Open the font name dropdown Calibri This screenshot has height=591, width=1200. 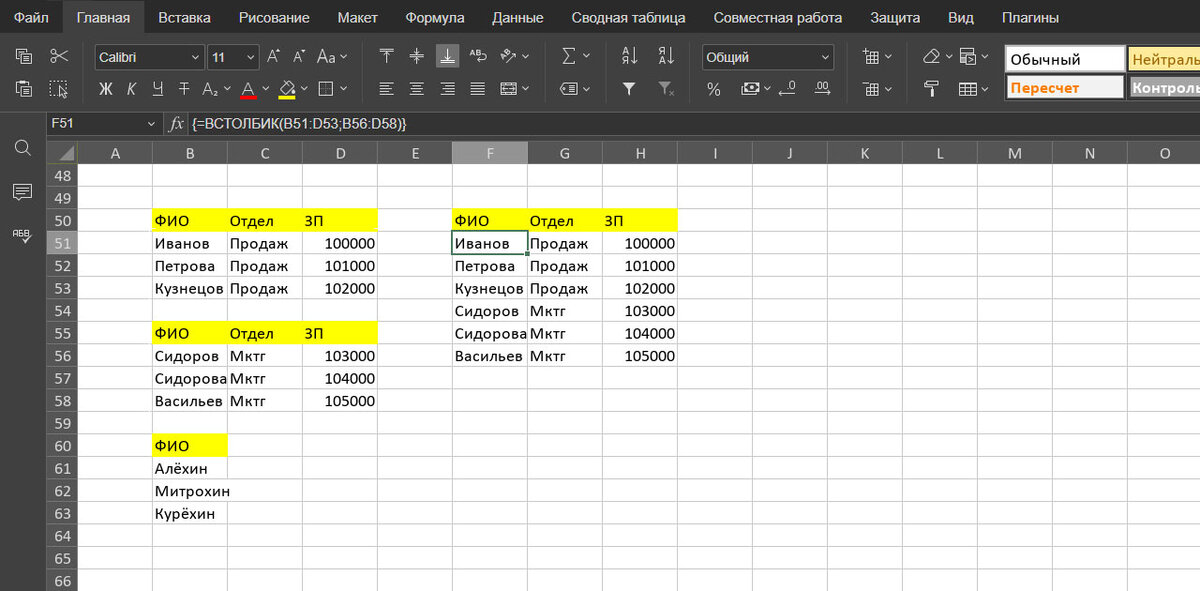(149, 57)
